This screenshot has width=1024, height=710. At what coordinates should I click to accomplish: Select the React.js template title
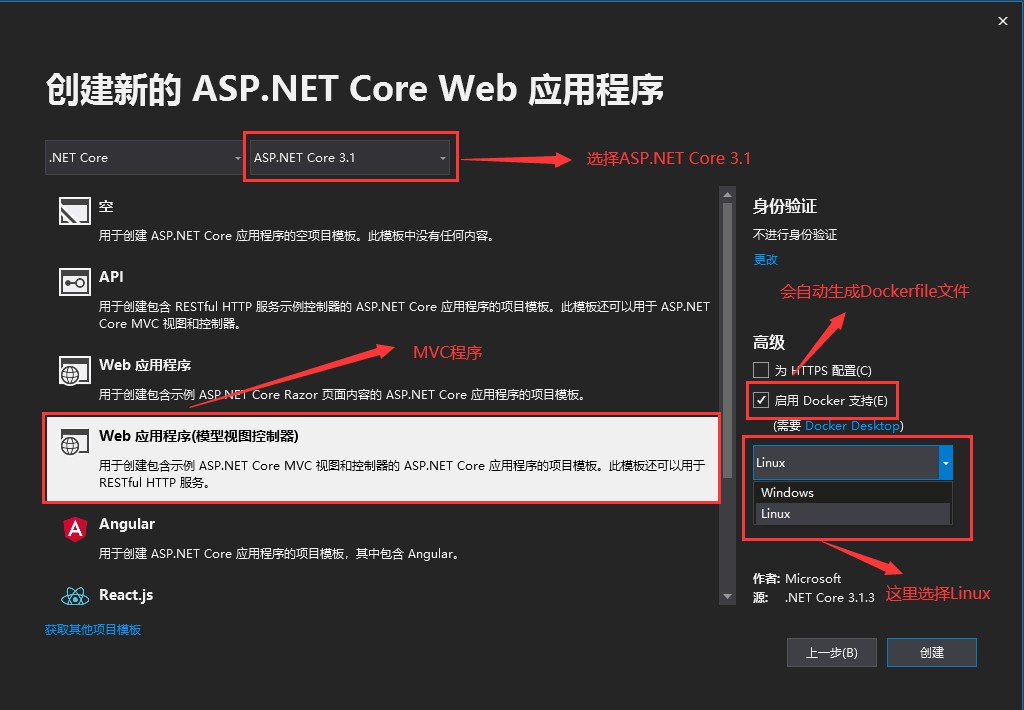pos(126,595)
